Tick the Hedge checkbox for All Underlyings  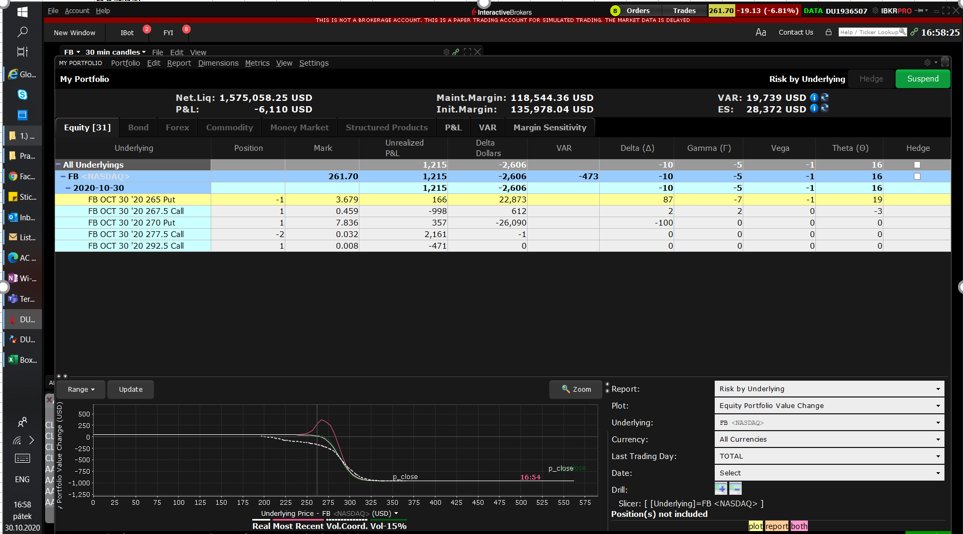917,165
